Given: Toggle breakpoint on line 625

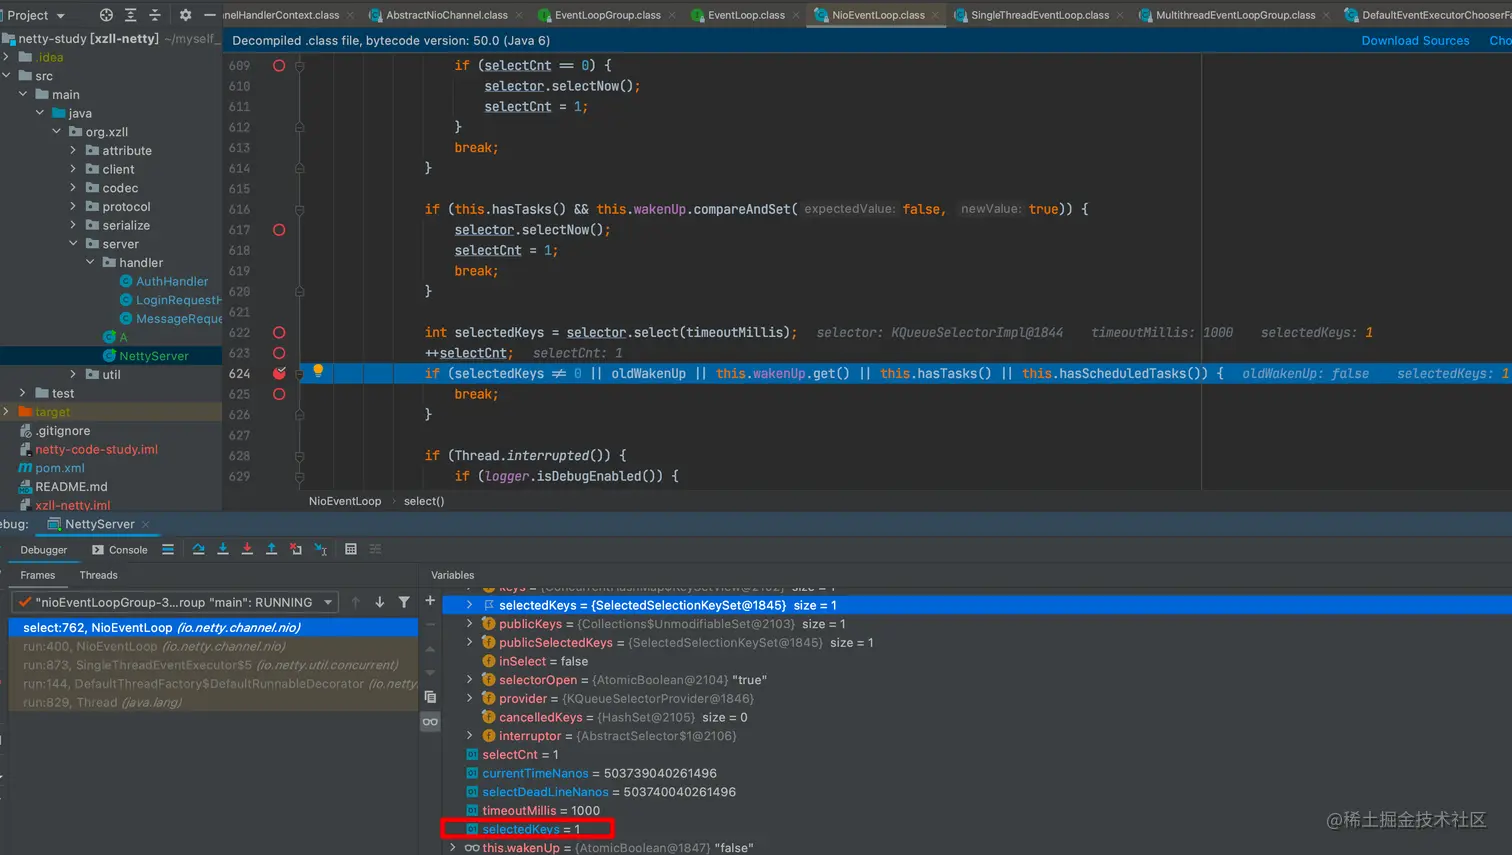Looking at the screenshot, I should [279, 394].
